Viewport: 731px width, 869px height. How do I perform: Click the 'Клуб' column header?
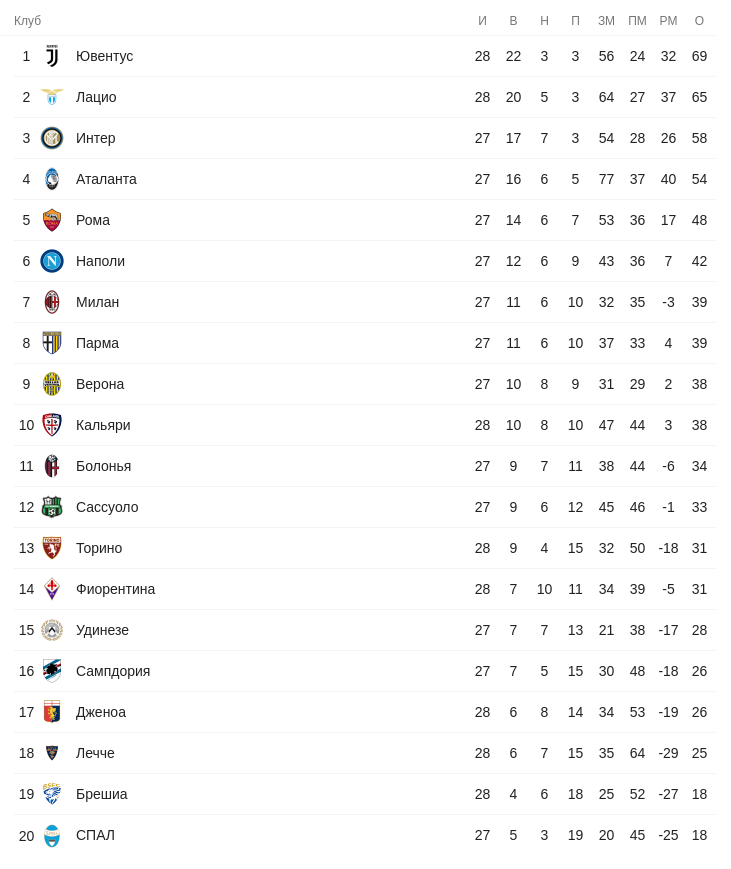coord(27,21)
